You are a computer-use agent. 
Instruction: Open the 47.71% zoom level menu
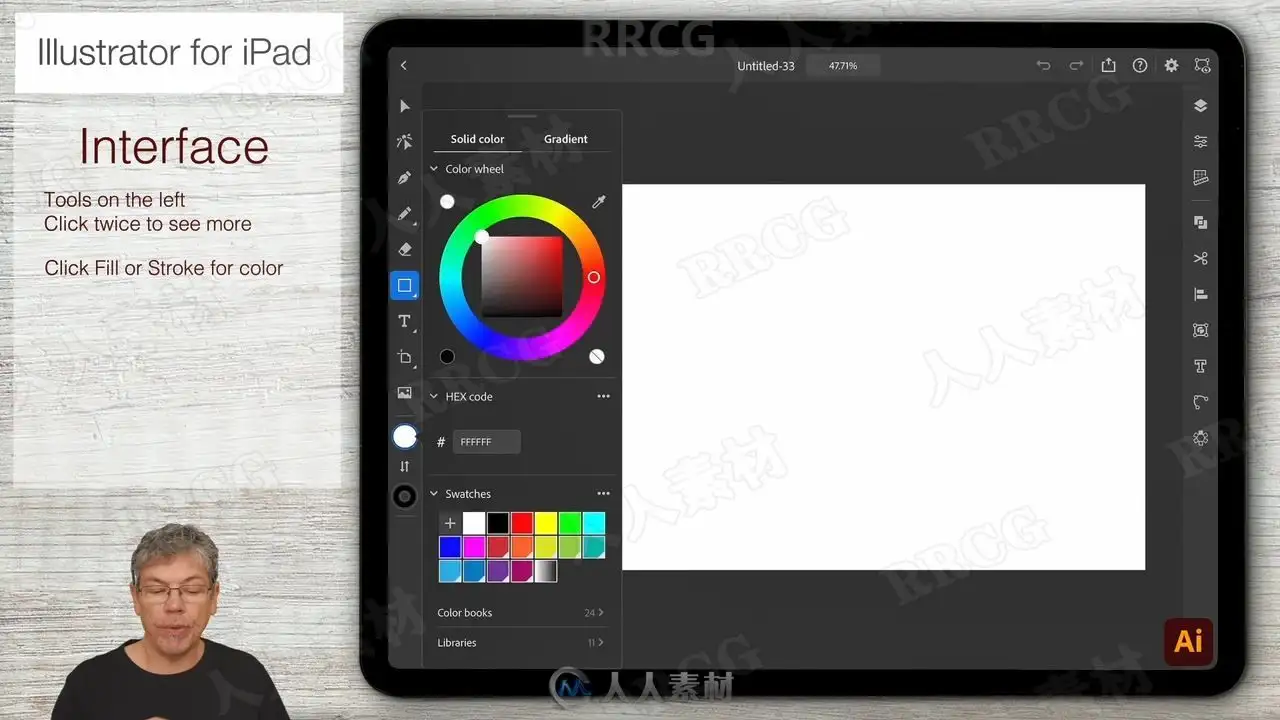point(843,66)
